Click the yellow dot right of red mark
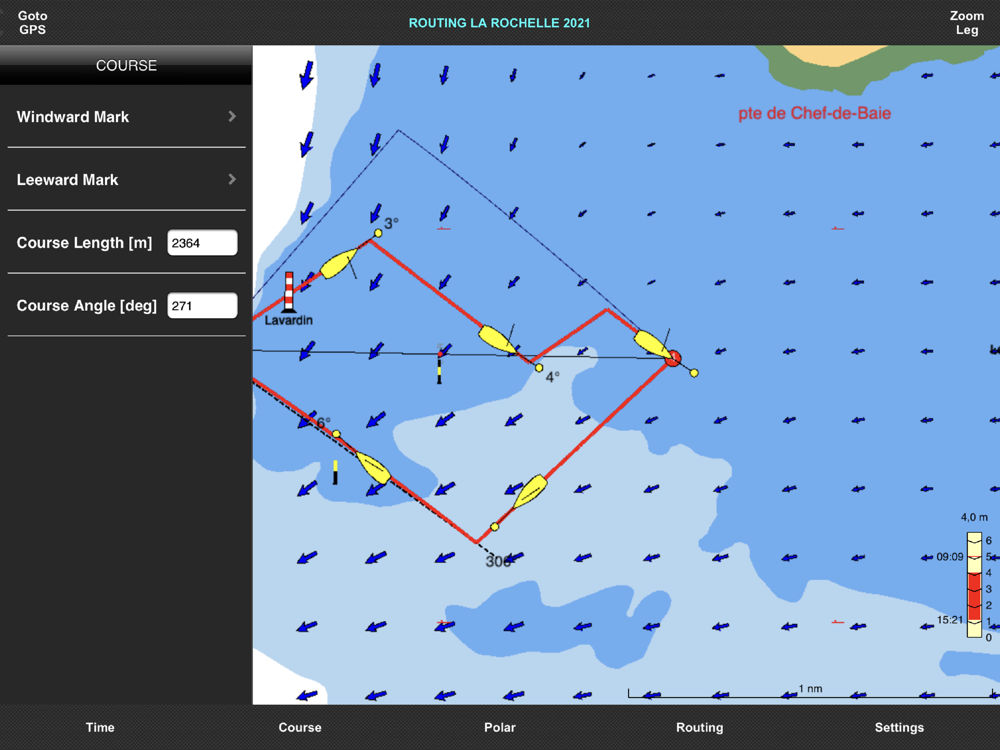 point(694,373)
